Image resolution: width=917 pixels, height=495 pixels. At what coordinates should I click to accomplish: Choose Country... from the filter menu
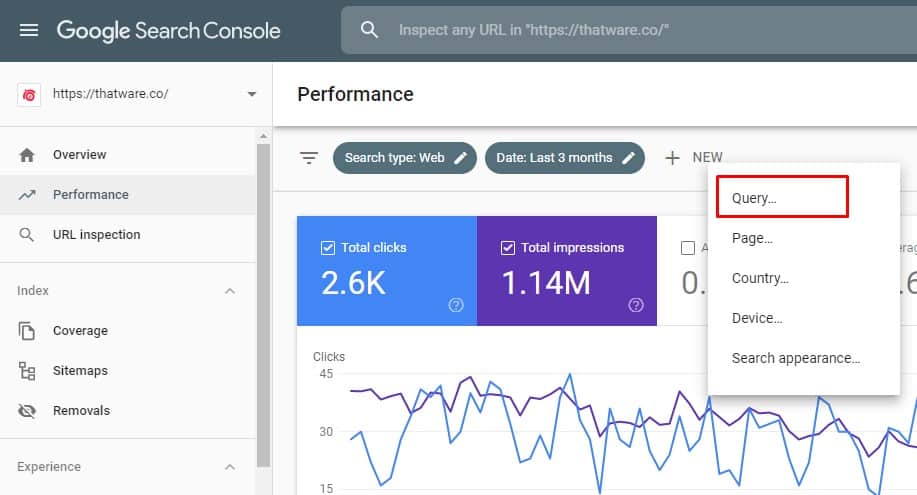click(760, 279)
